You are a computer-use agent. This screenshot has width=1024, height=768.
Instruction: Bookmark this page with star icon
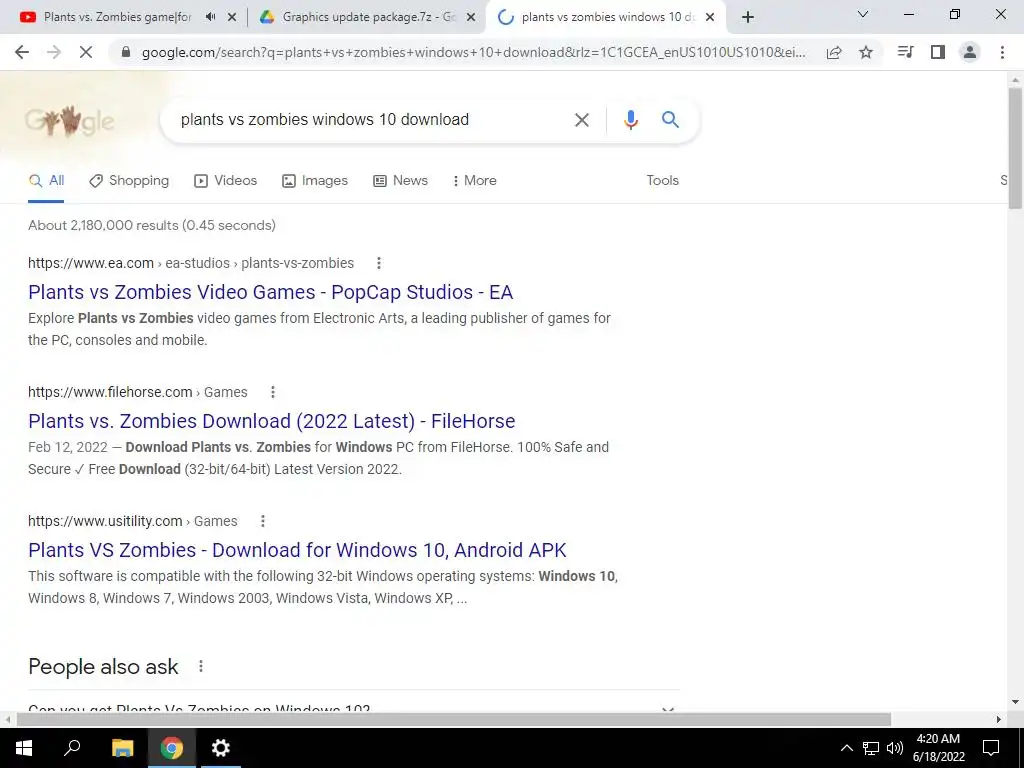click(866, 53)
